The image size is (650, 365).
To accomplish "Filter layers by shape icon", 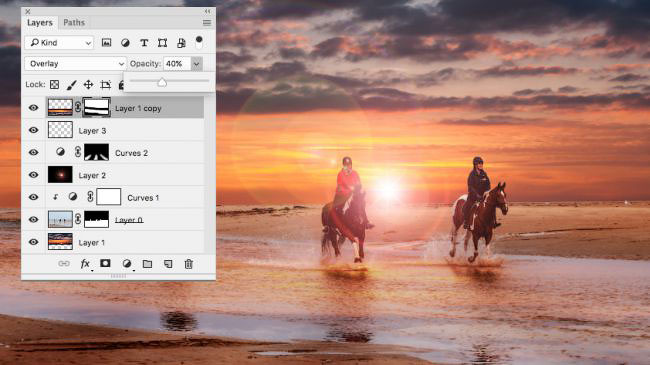I will (x=162, y=43).
